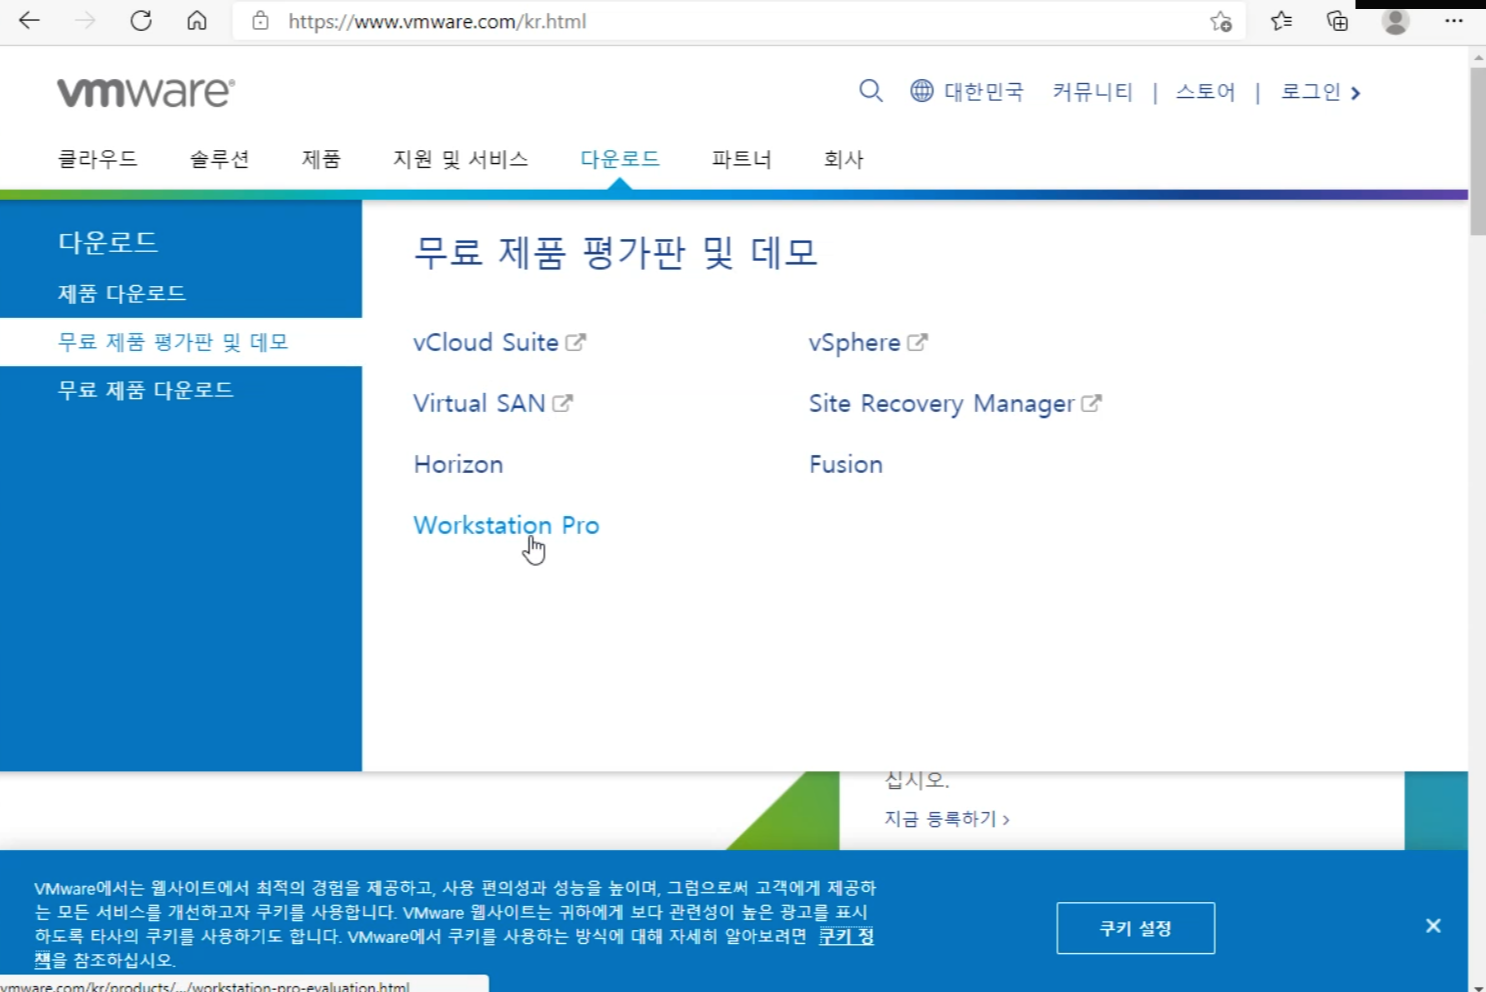1486x992 pixels.
Task: Click the scrollbar up arrow
Action: [1477, 57]
